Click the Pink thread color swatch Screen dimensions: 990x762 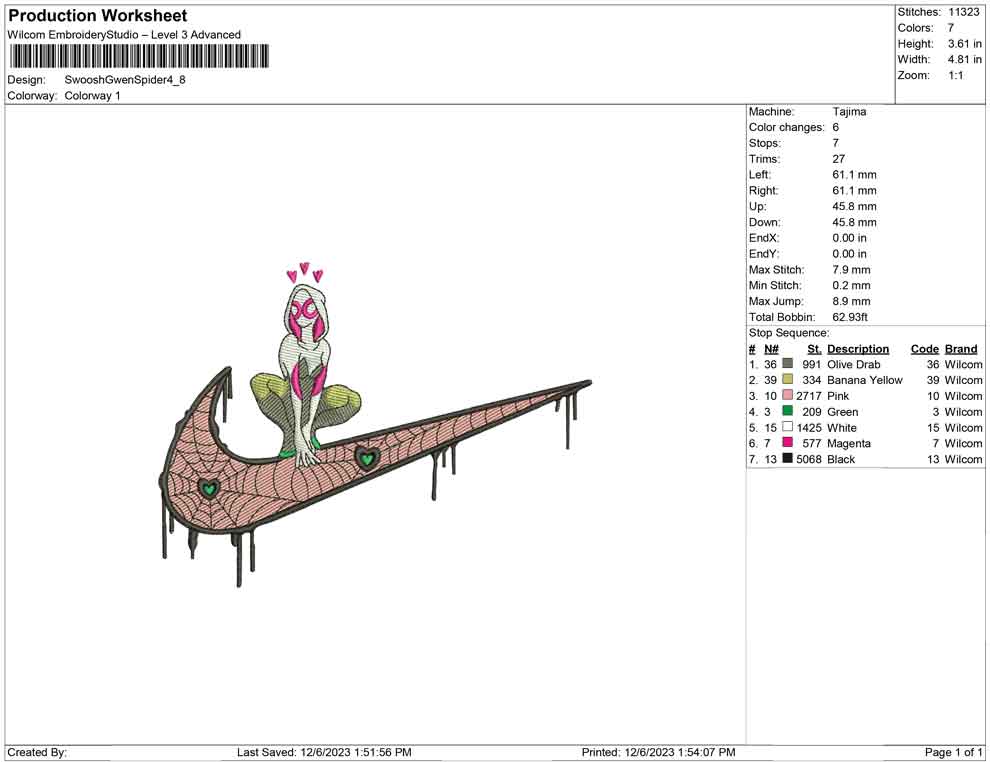pyautogui.click(x=787, y=395)
